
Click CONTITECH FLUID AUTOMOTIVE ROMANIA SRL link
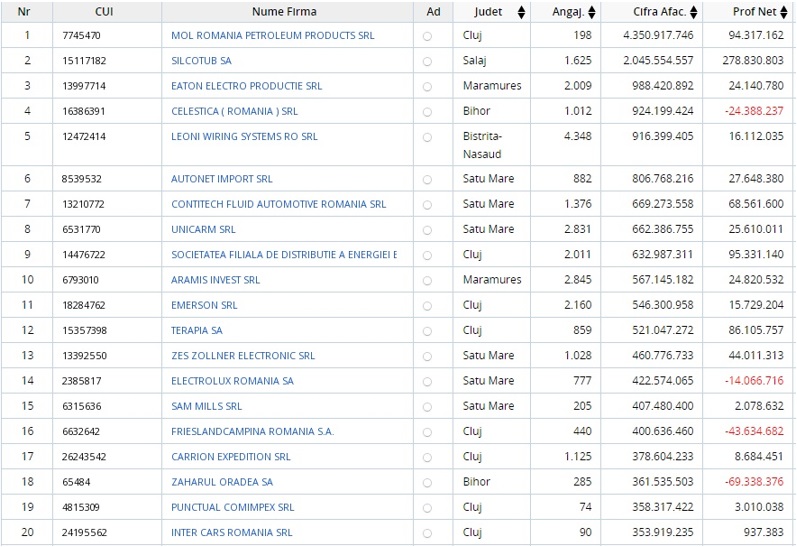tap(278, 204)
